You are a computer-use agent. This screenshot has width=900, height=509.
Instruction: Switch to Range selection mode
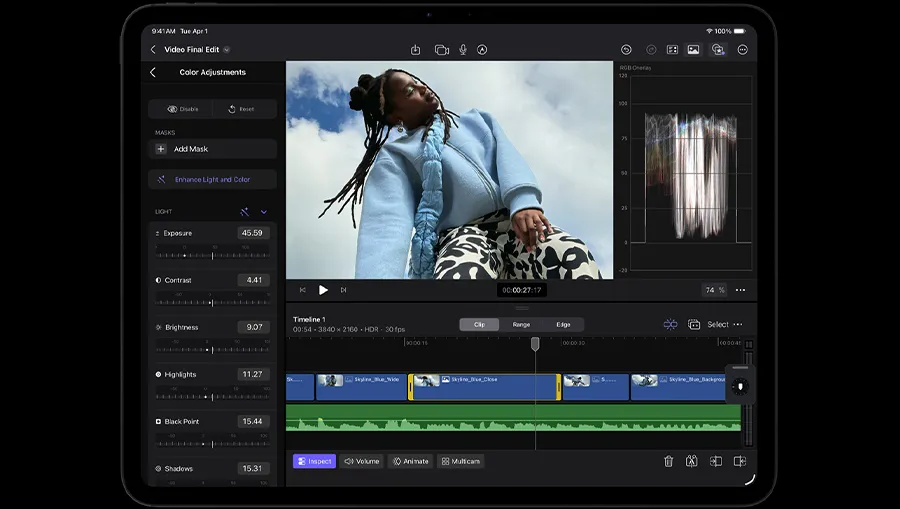coord(521,324)
